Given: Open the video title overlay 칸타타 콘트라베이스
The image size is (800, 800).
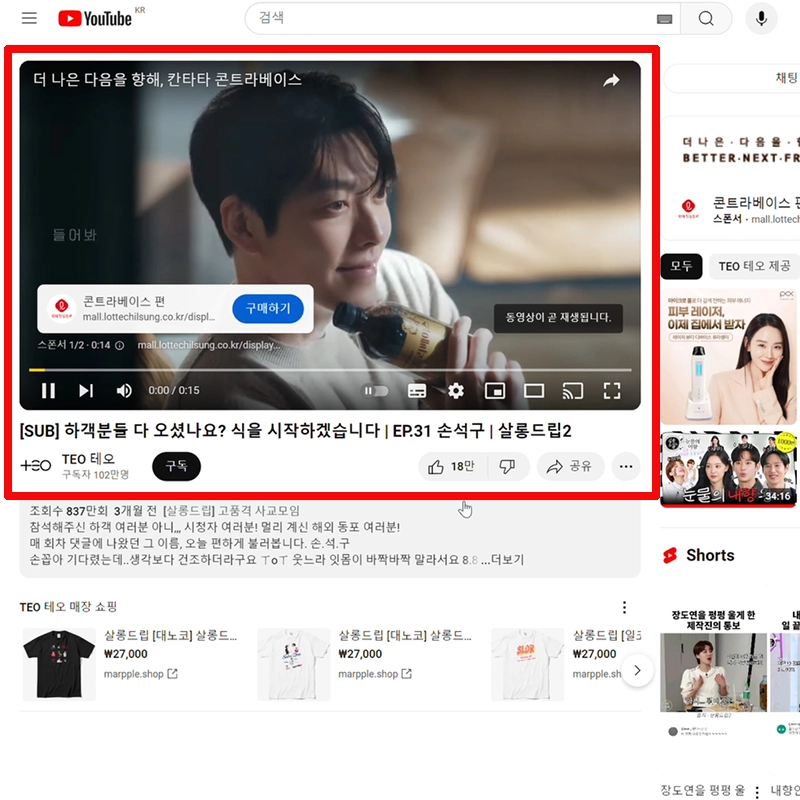Looking at the screenshot, I should coord(167,80).
